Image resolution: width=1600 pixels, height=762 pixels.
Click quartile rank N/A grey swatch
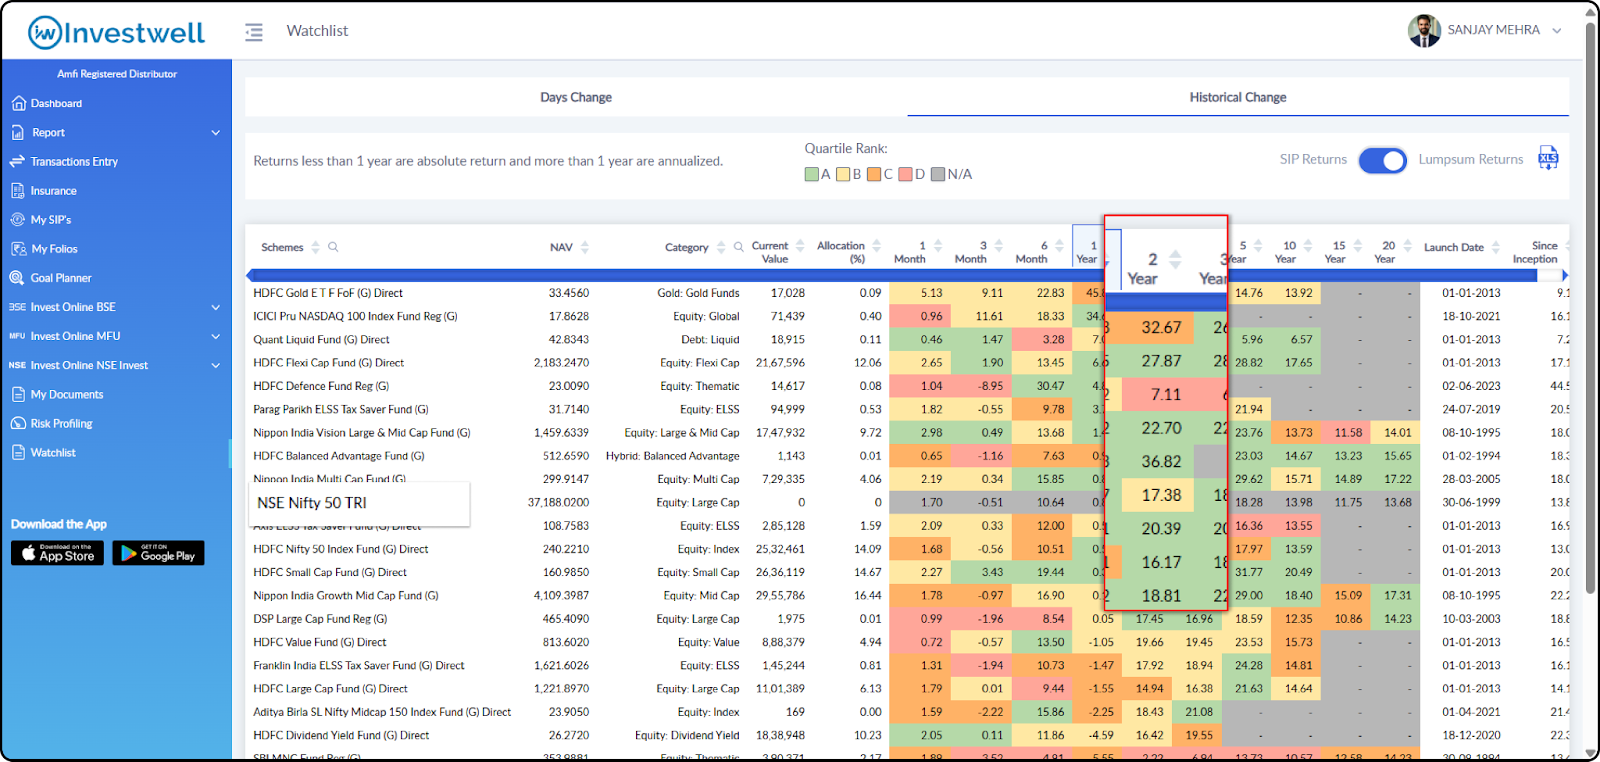point(938,174)
